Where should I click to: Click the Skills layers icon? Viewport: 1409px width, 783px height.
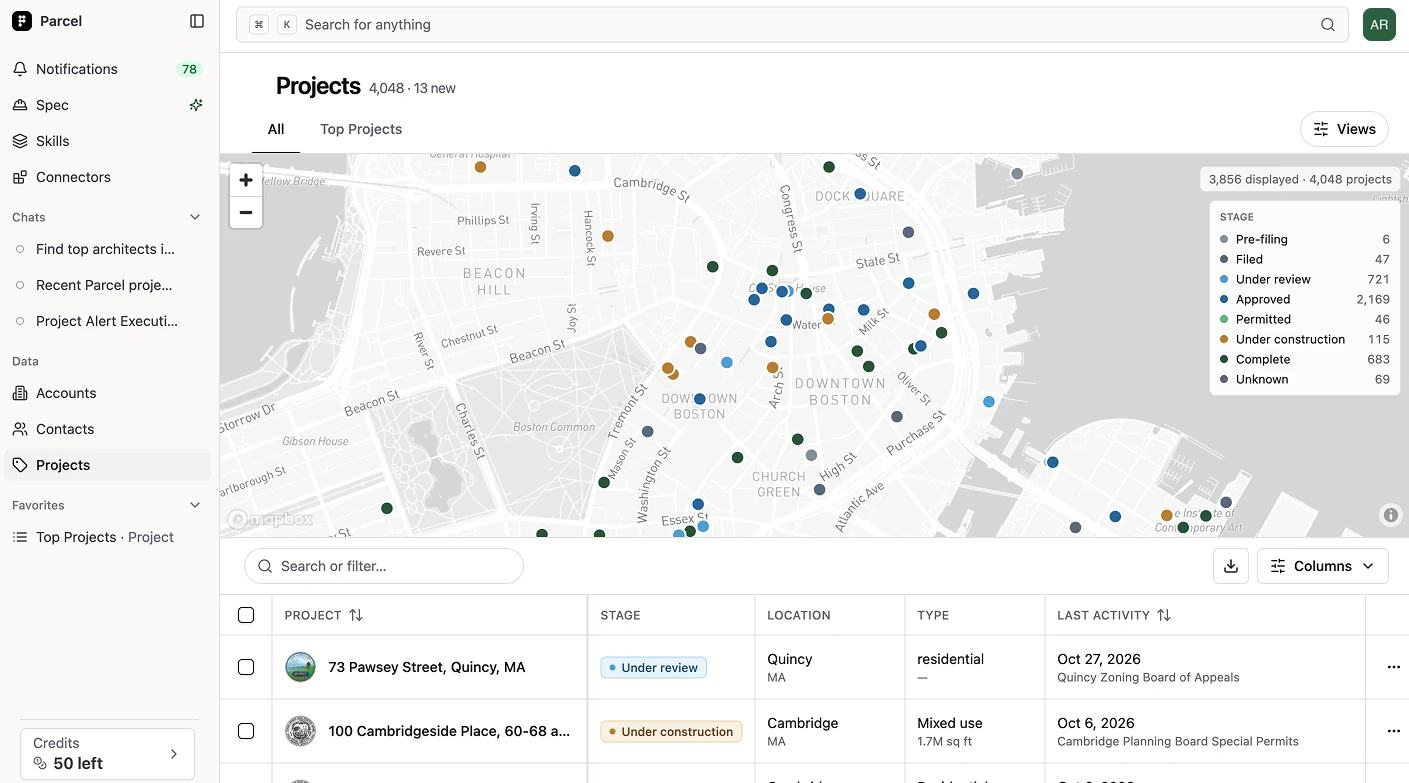(20, 141)
